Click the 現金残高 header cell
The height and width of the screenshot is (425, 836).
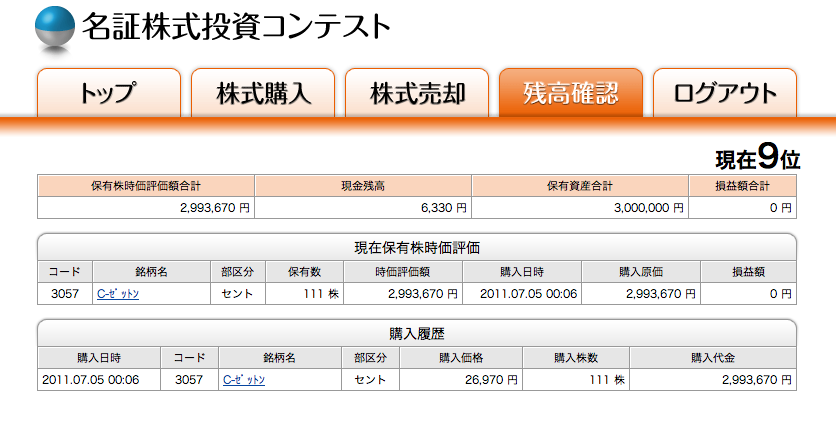pos(363,186)
